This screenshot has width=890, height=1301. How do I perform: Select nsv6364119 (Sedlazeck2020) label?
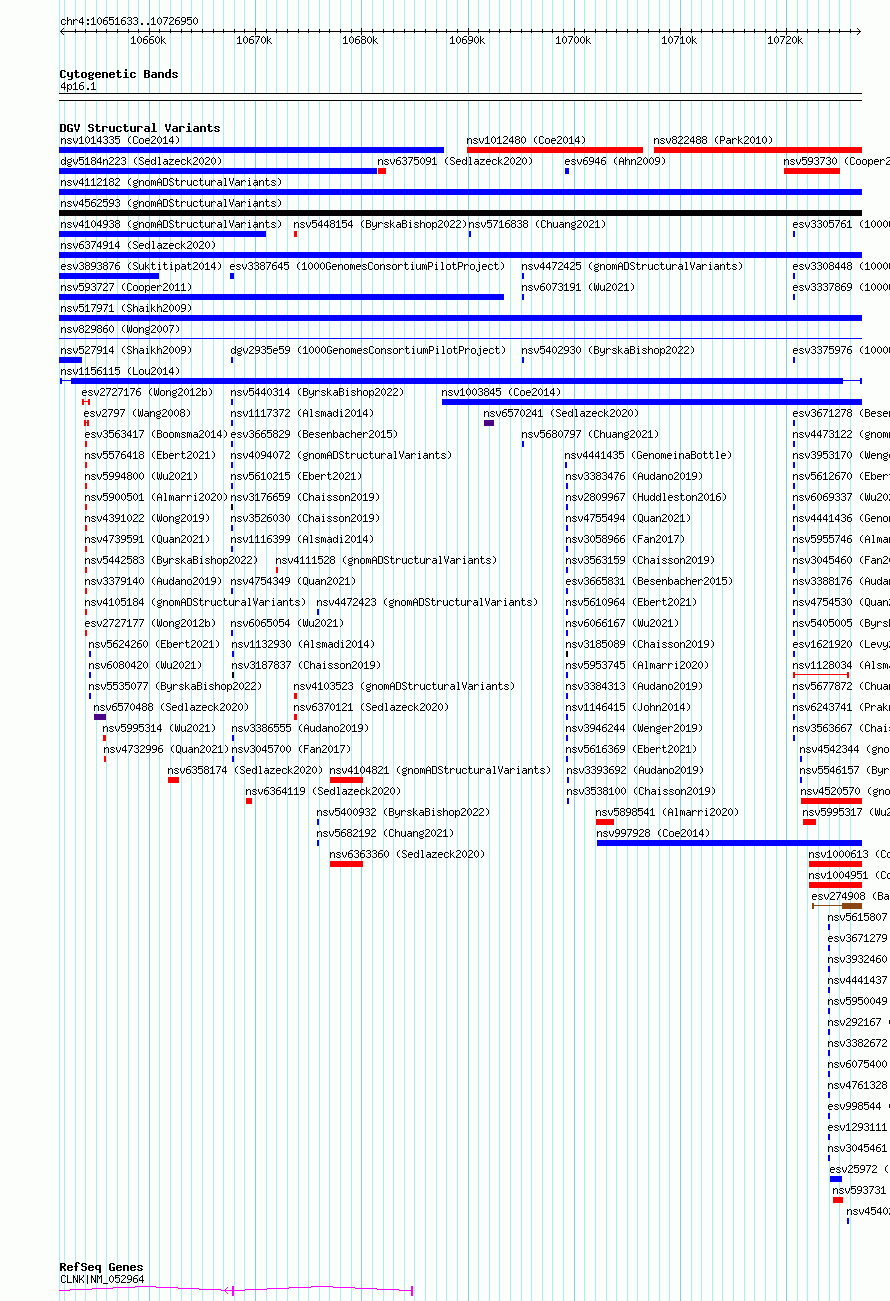click(x=323, y=791)
